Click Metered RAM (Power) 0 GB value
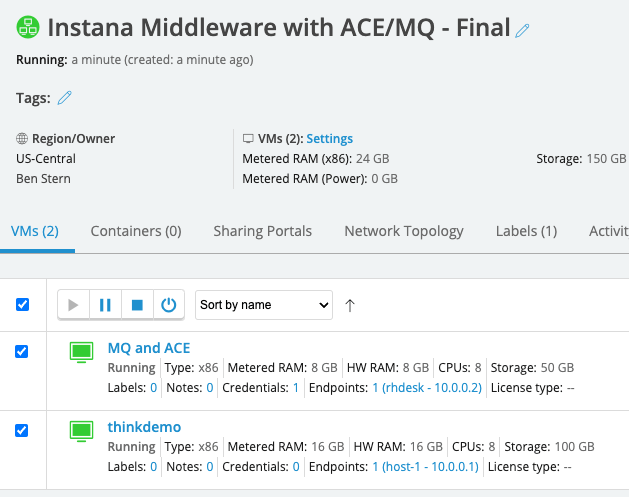The height and width of the screenshot is (497, 629). point(384,179)
